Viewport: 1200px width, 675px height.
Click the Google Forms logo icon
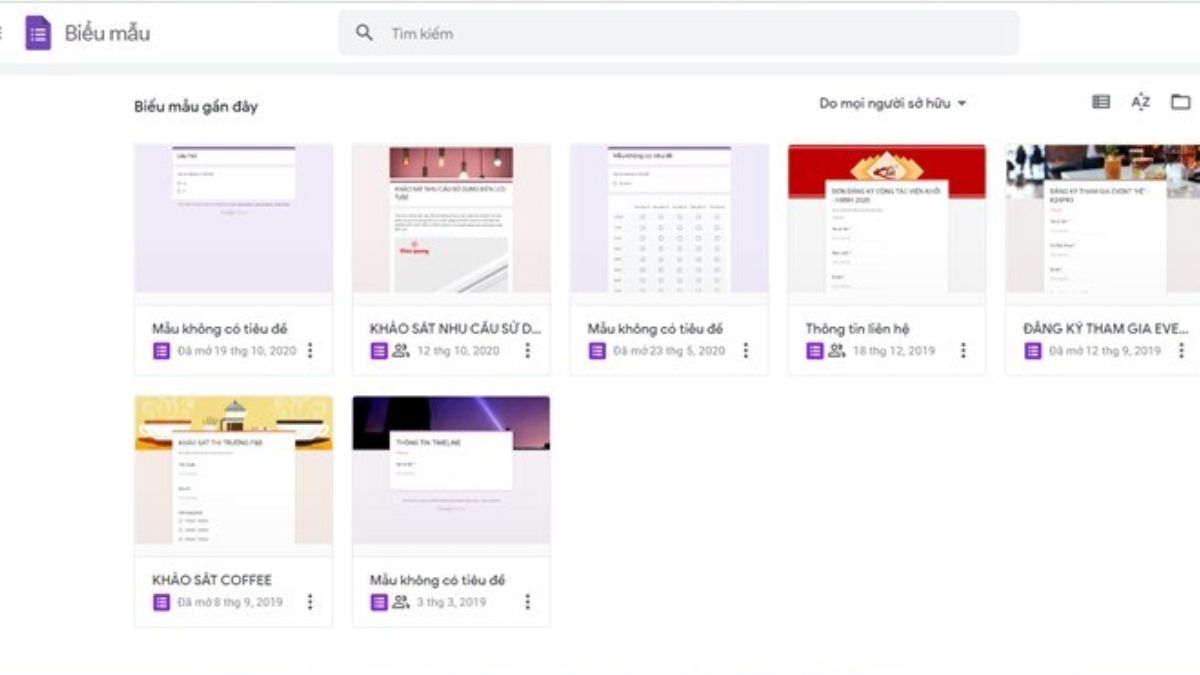tap(38, 33)
